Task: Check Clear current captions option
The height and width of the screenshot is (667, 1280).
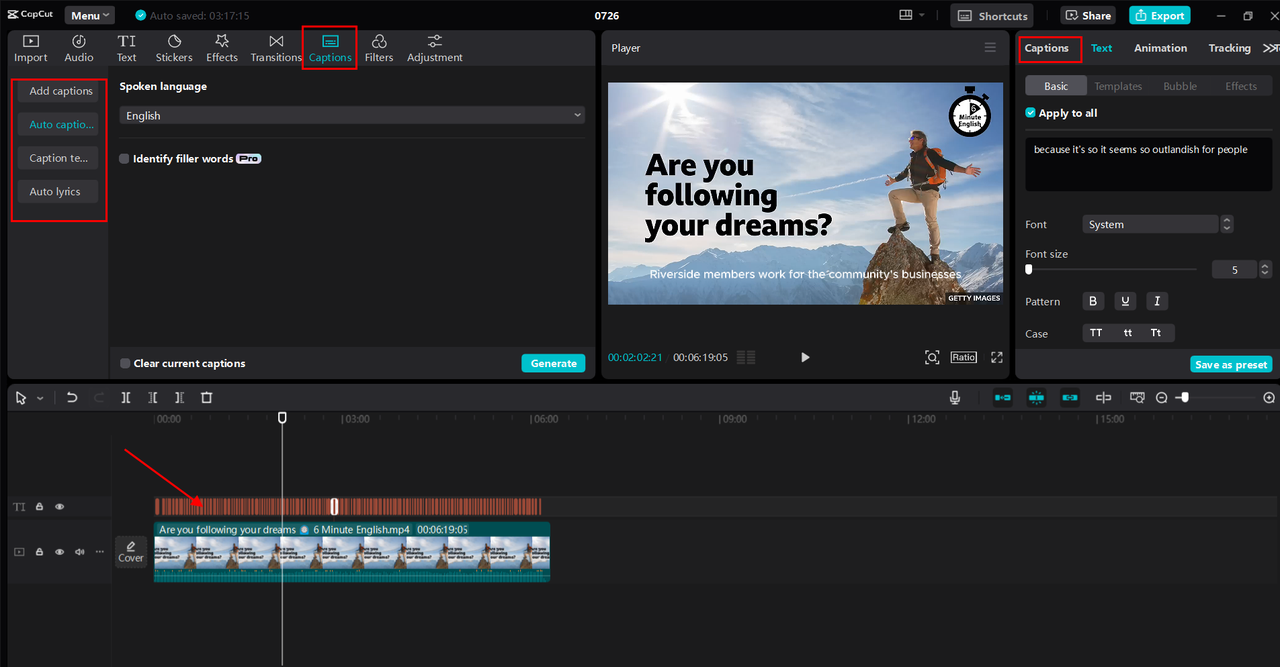Action: (x=125, y=363)
